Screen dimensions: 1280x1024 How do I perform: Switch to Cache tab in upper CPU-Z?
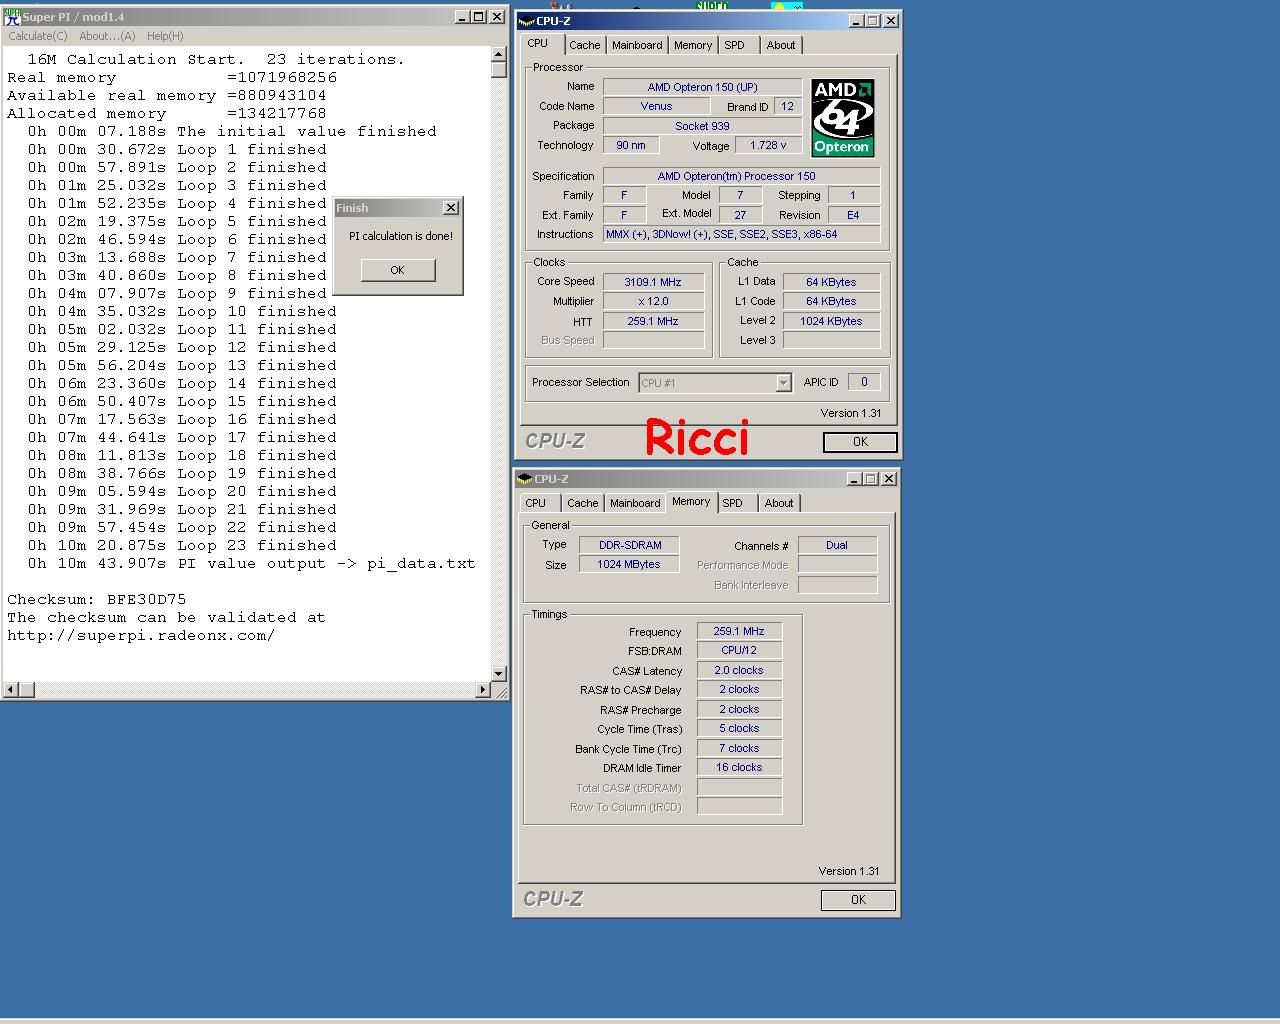585,45
